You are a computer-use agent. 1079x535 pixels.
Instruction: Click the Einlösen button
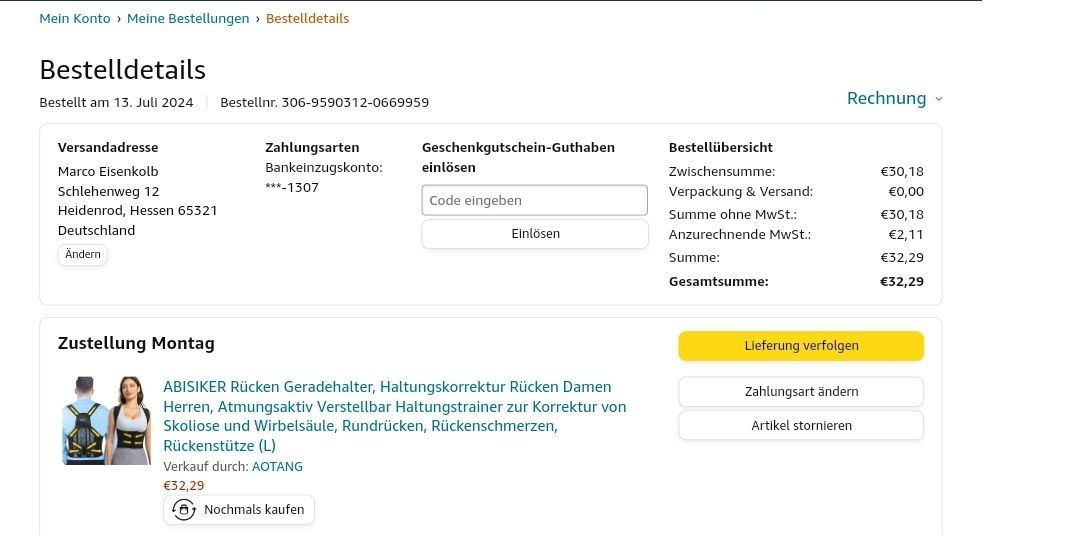point(534,234)
